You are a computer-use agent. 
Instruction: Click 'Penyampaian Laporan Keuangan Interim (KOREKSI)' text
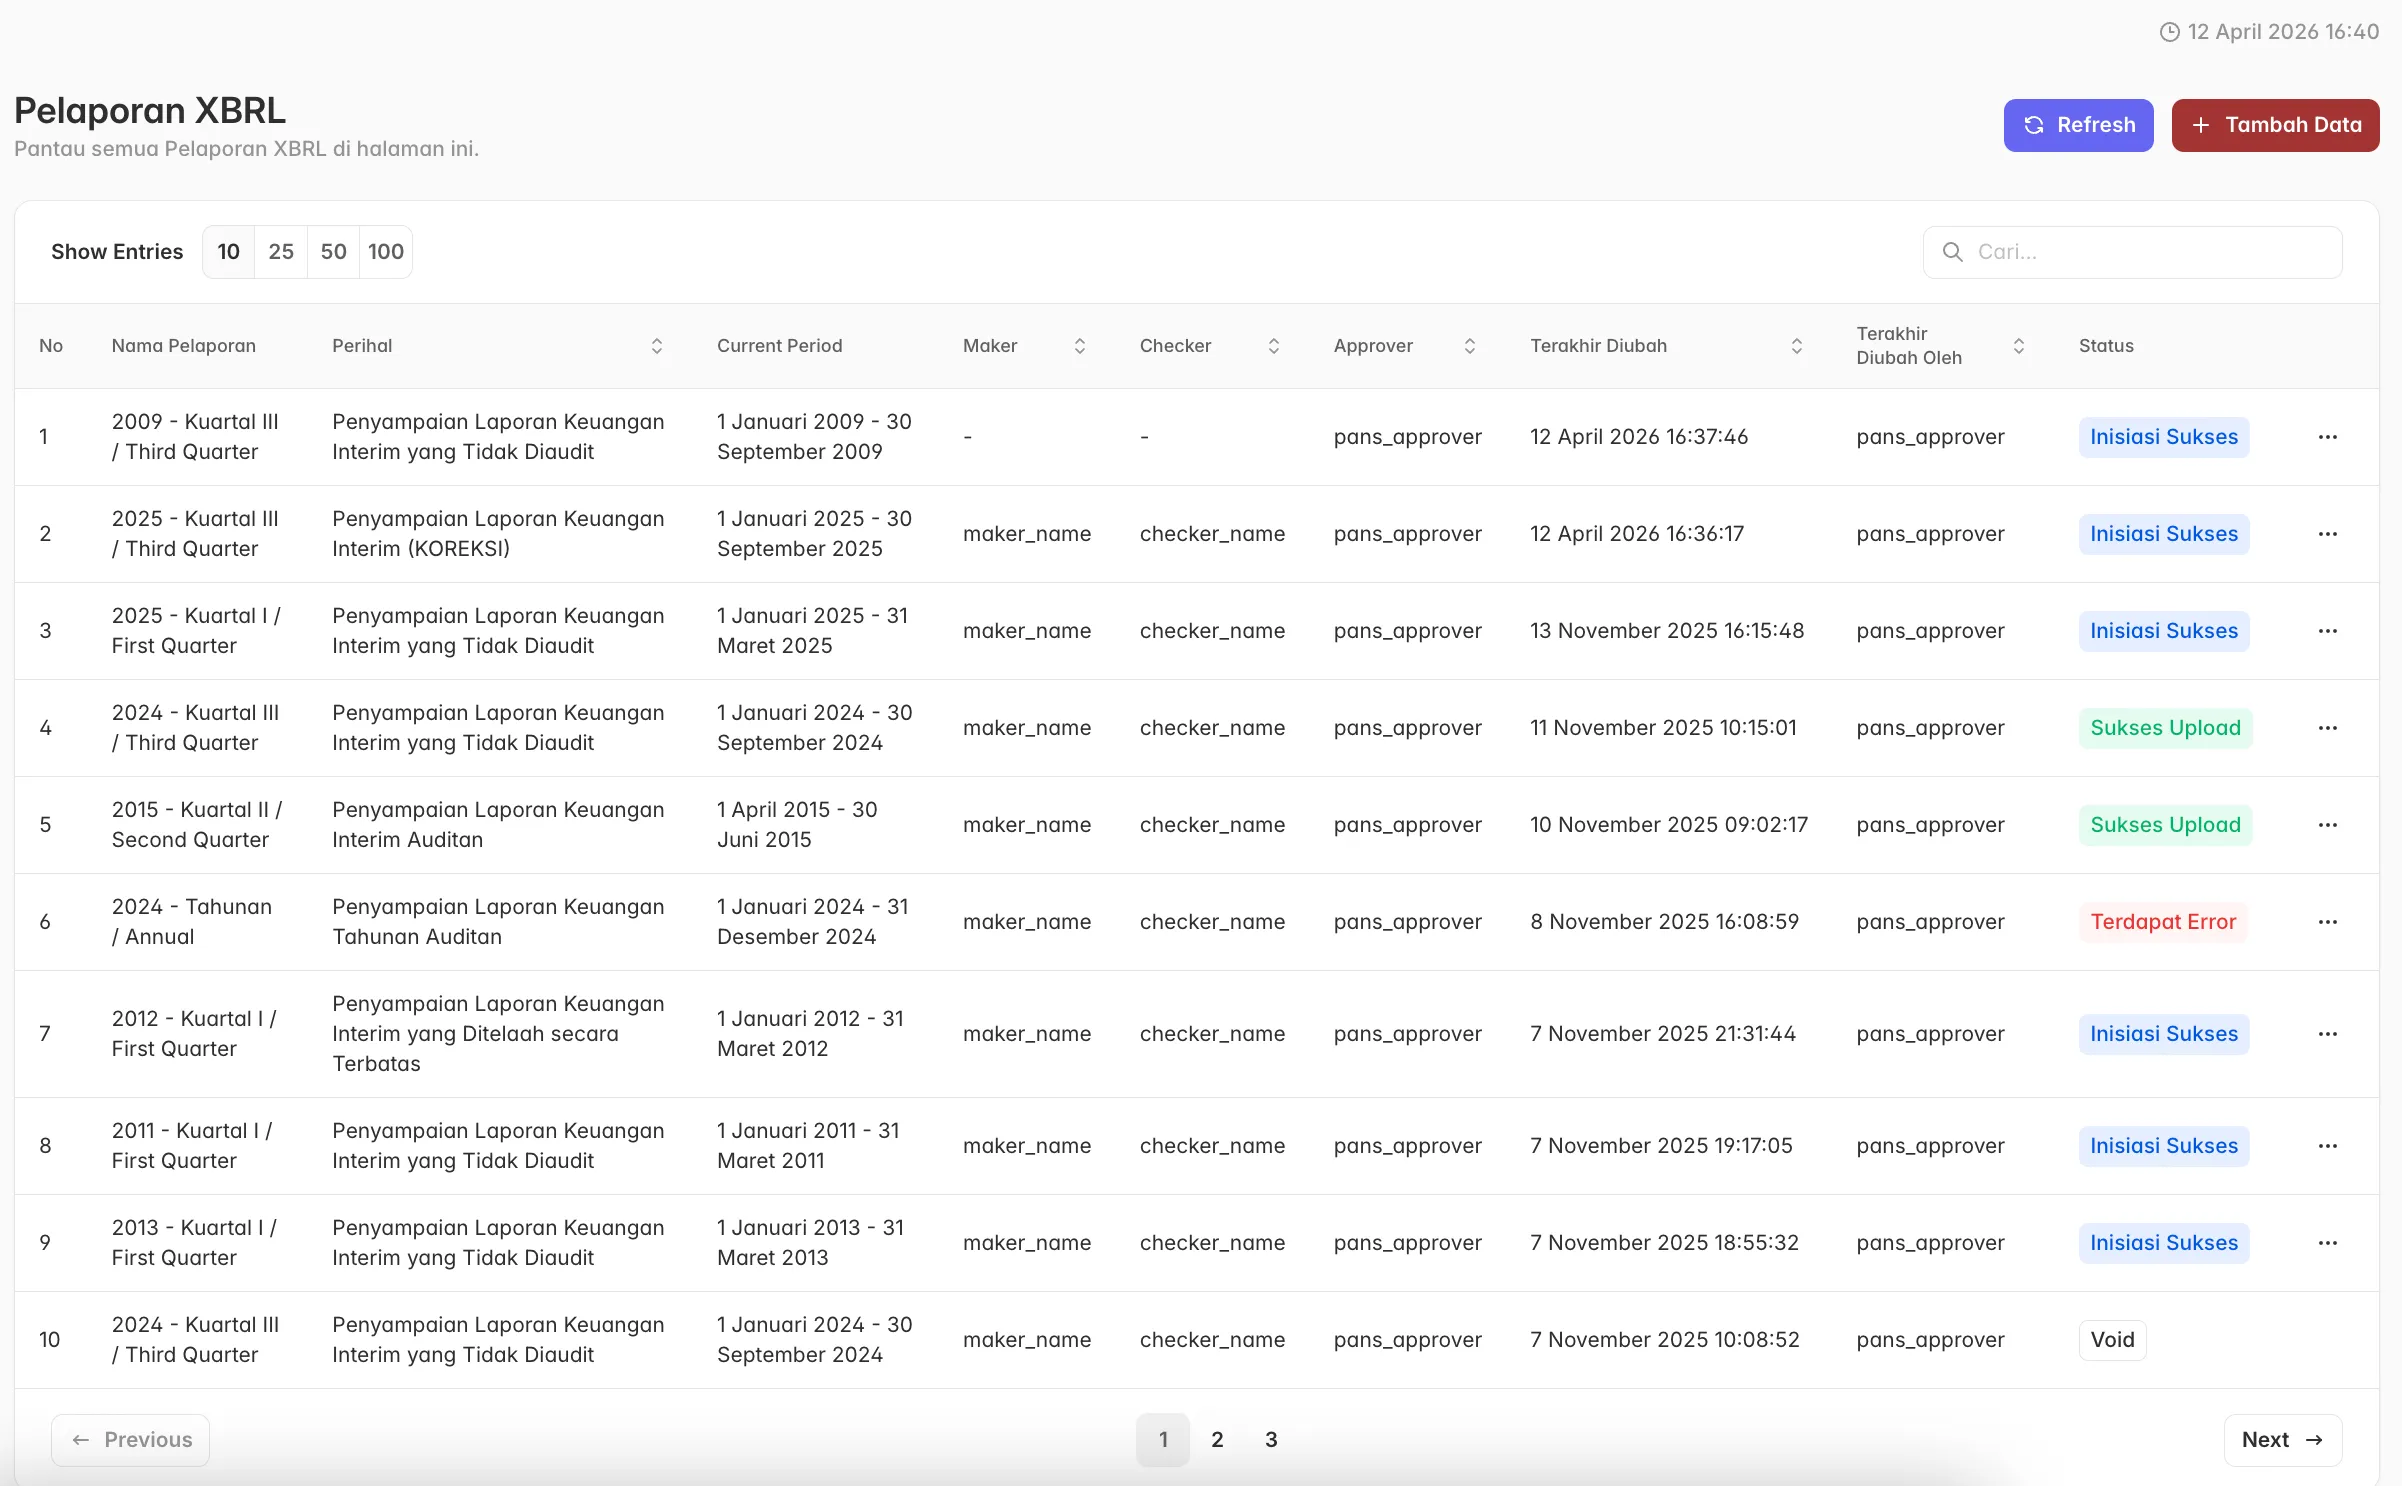(x=498, y=534)
